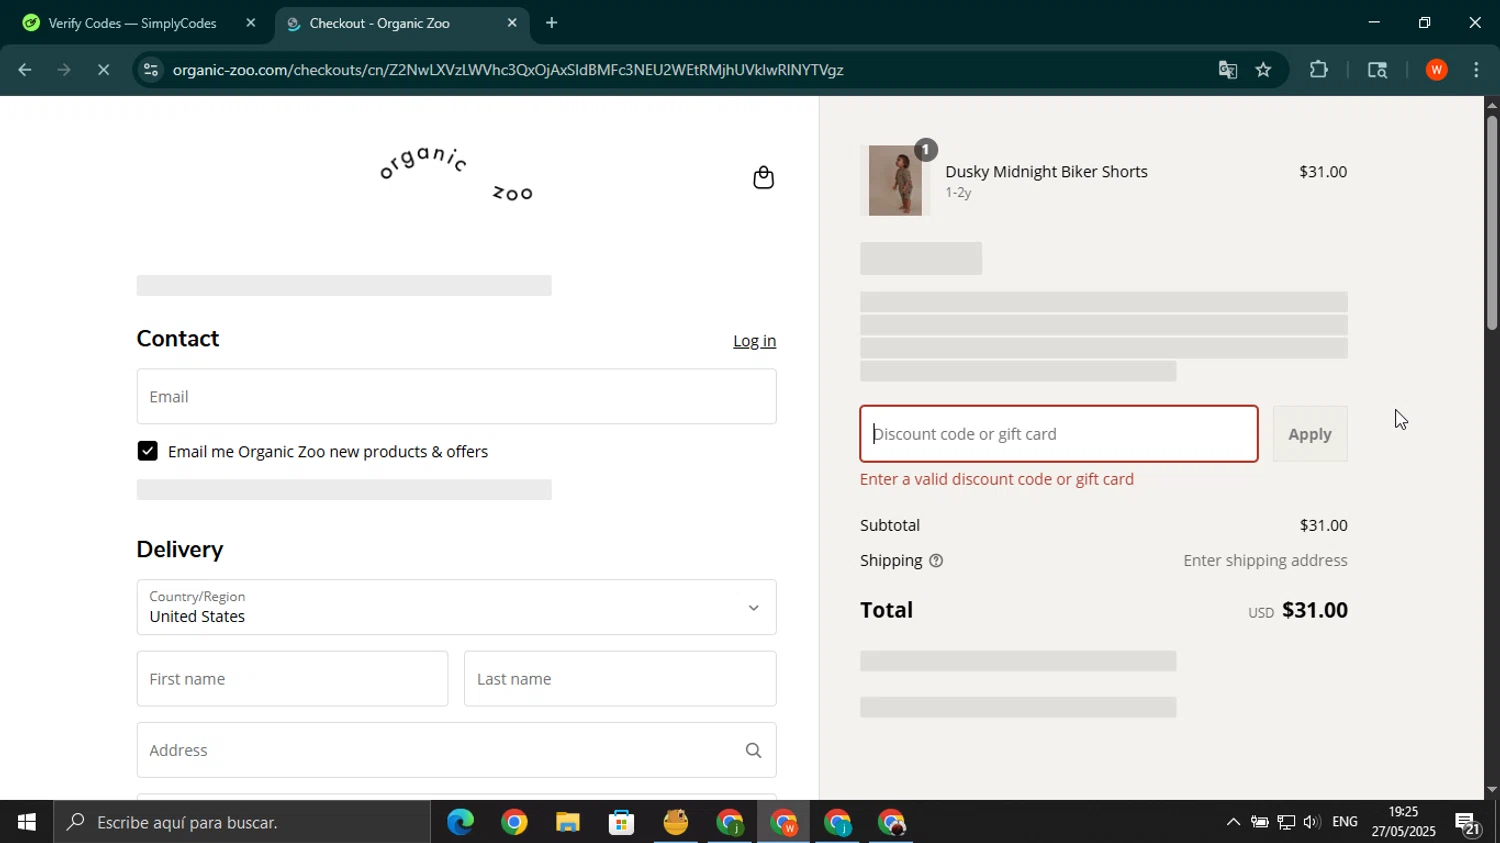This screenshot has width=1500, height=843.
Task: Open File Explorer from the taskbar
Action: (x=568, y=822)
